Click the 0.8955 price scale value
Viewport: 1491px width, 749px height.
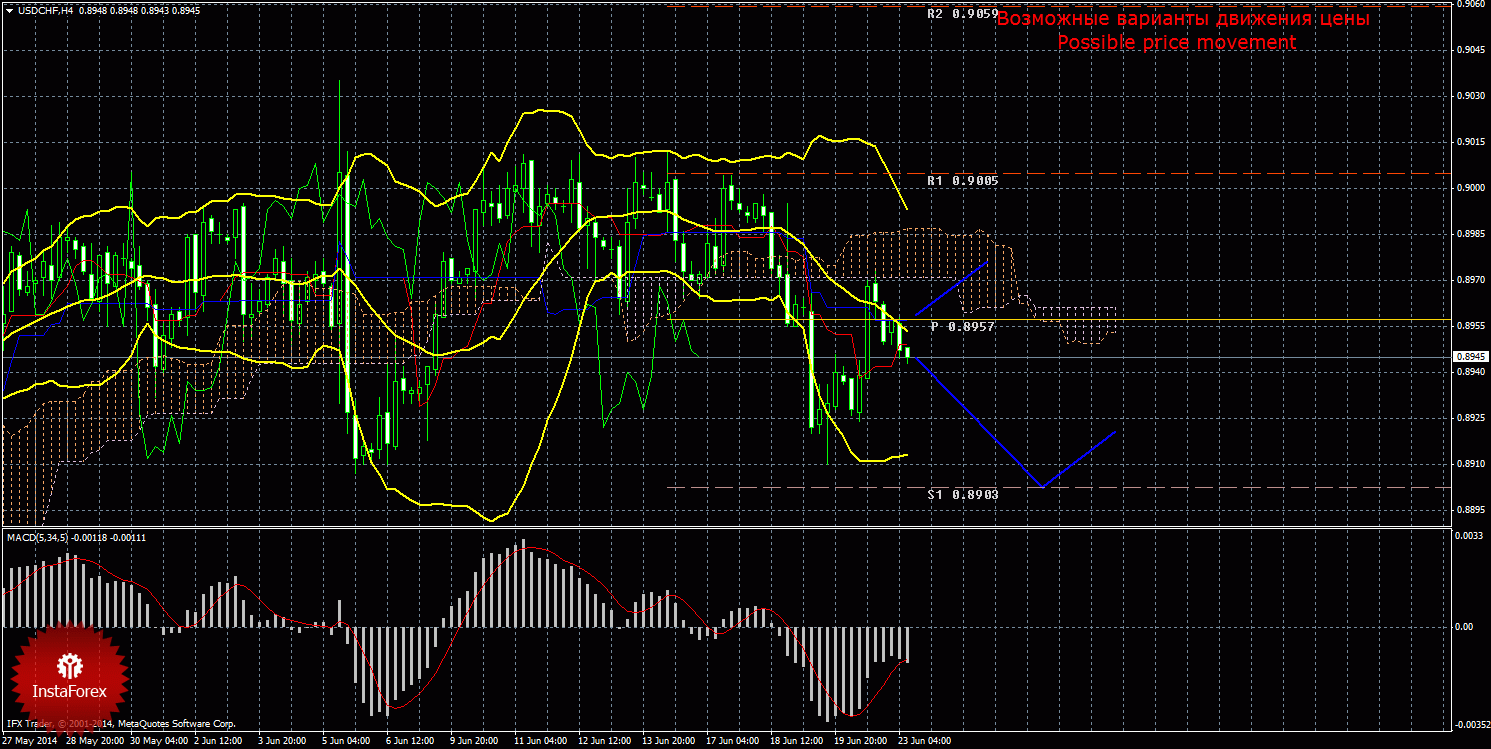1469,326
